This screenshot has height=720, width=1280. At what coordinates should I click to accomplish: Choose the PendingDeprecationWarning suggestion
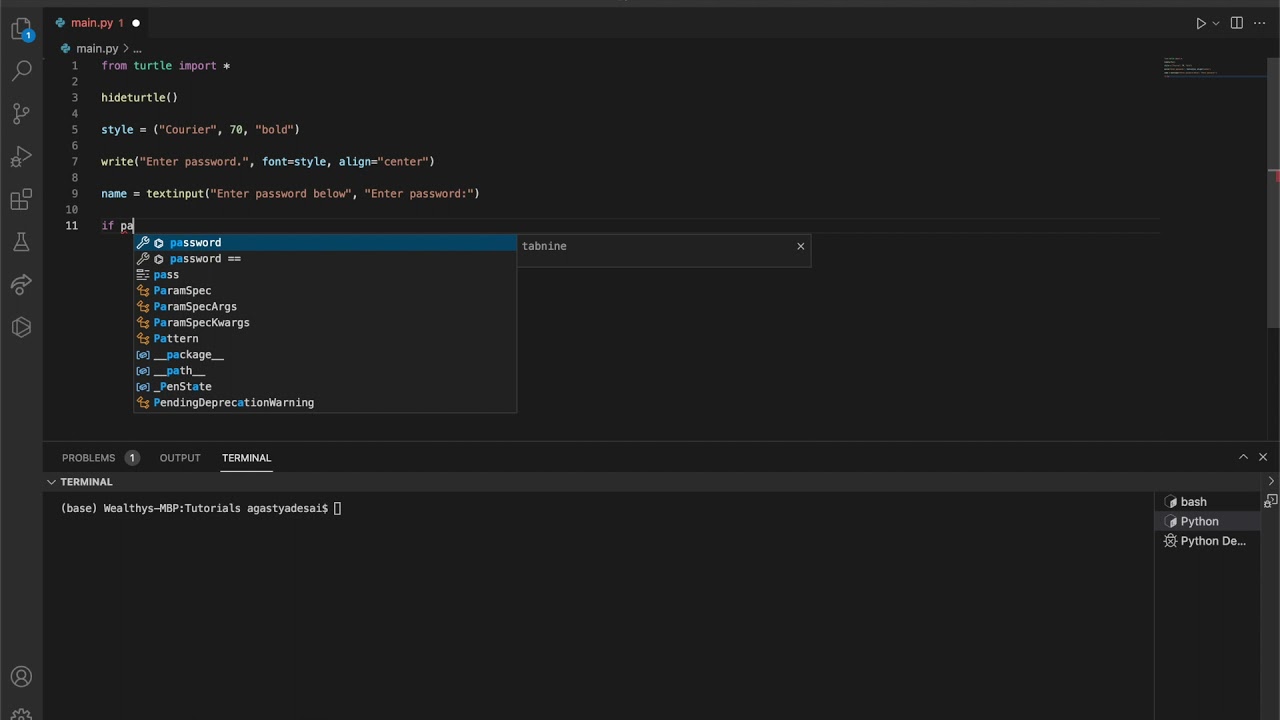coord(325,402)
